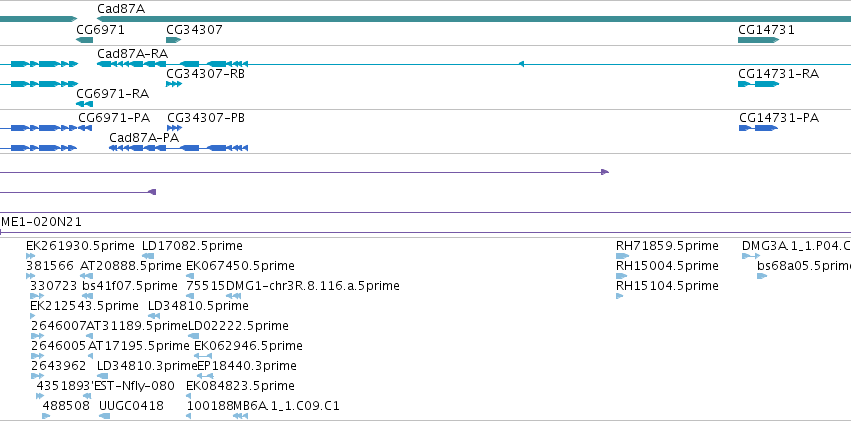Click the RH15104.5prime EST label
Viewport: 851px width, 421px height.
[x=667, y=285]
